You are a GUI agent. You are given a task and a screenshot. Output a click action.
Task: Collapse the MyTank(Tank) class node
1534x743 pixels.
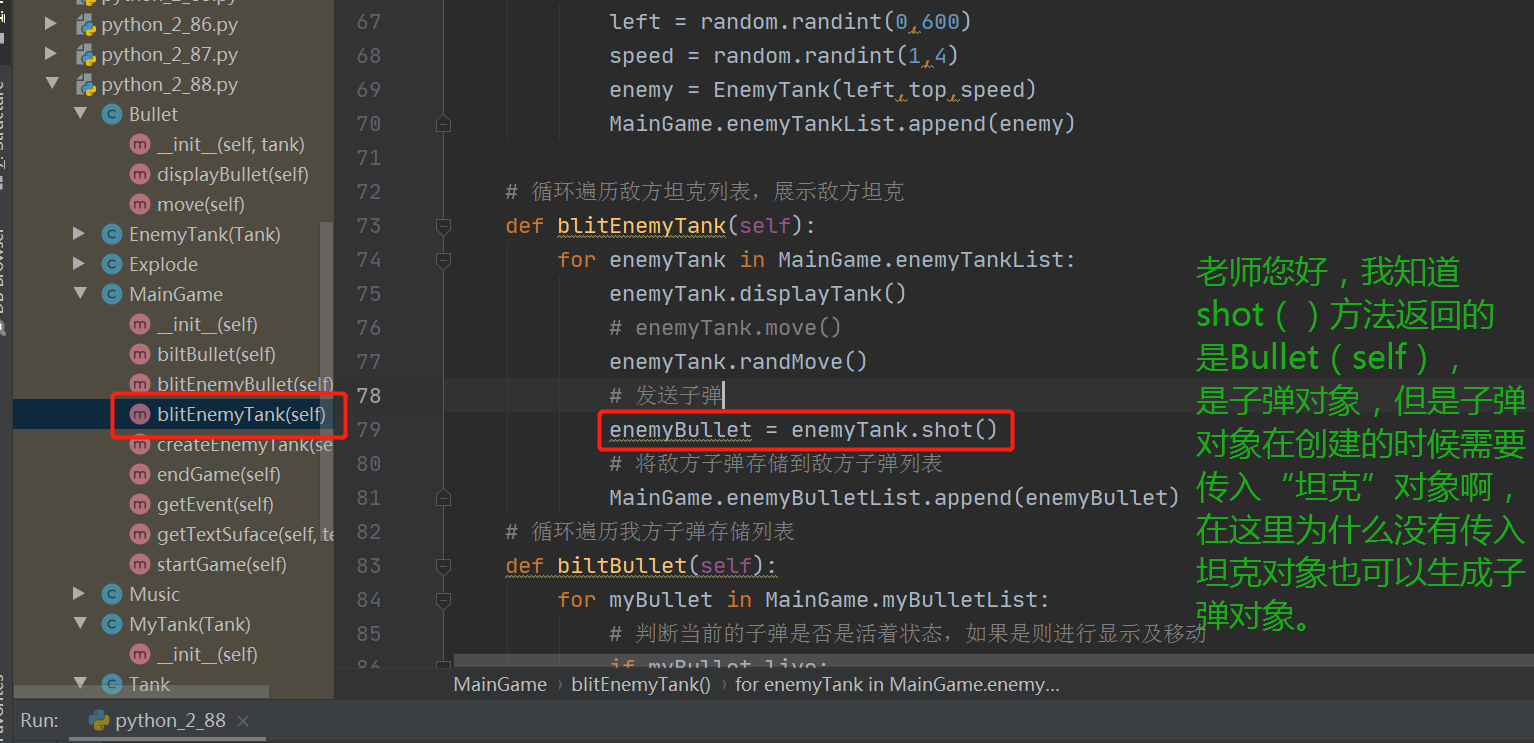[79, 625]
